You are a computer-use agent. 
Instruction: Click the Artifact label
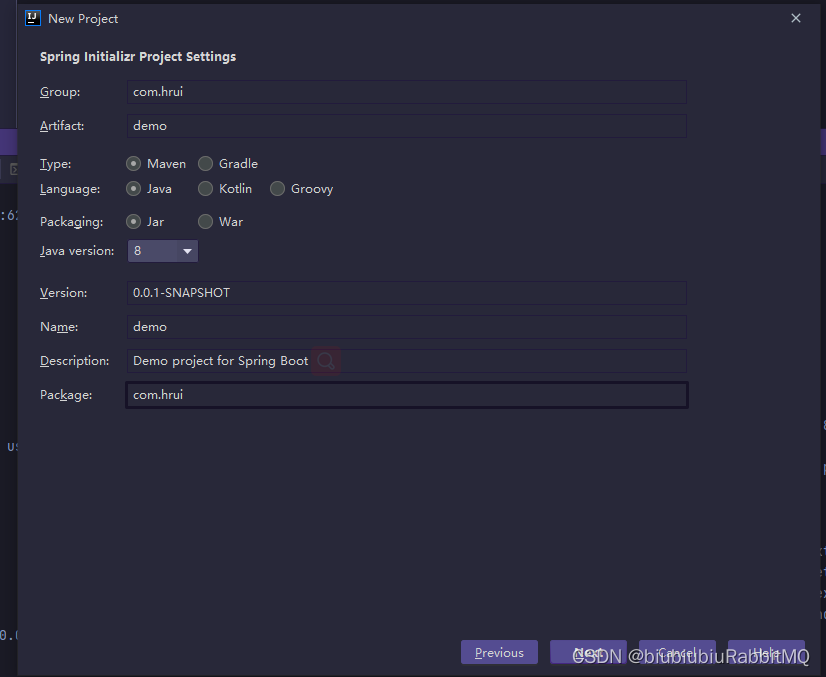(62, 126)
